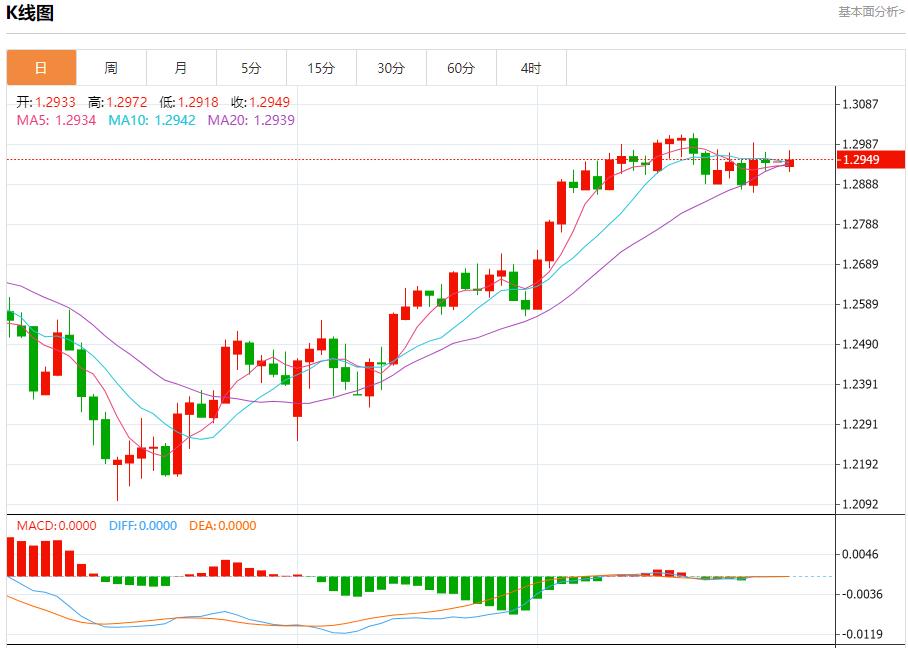Viewport: 908px width, 648px height.
Task: Switch to the 月 monthly tab
Action: click(181, 68)
